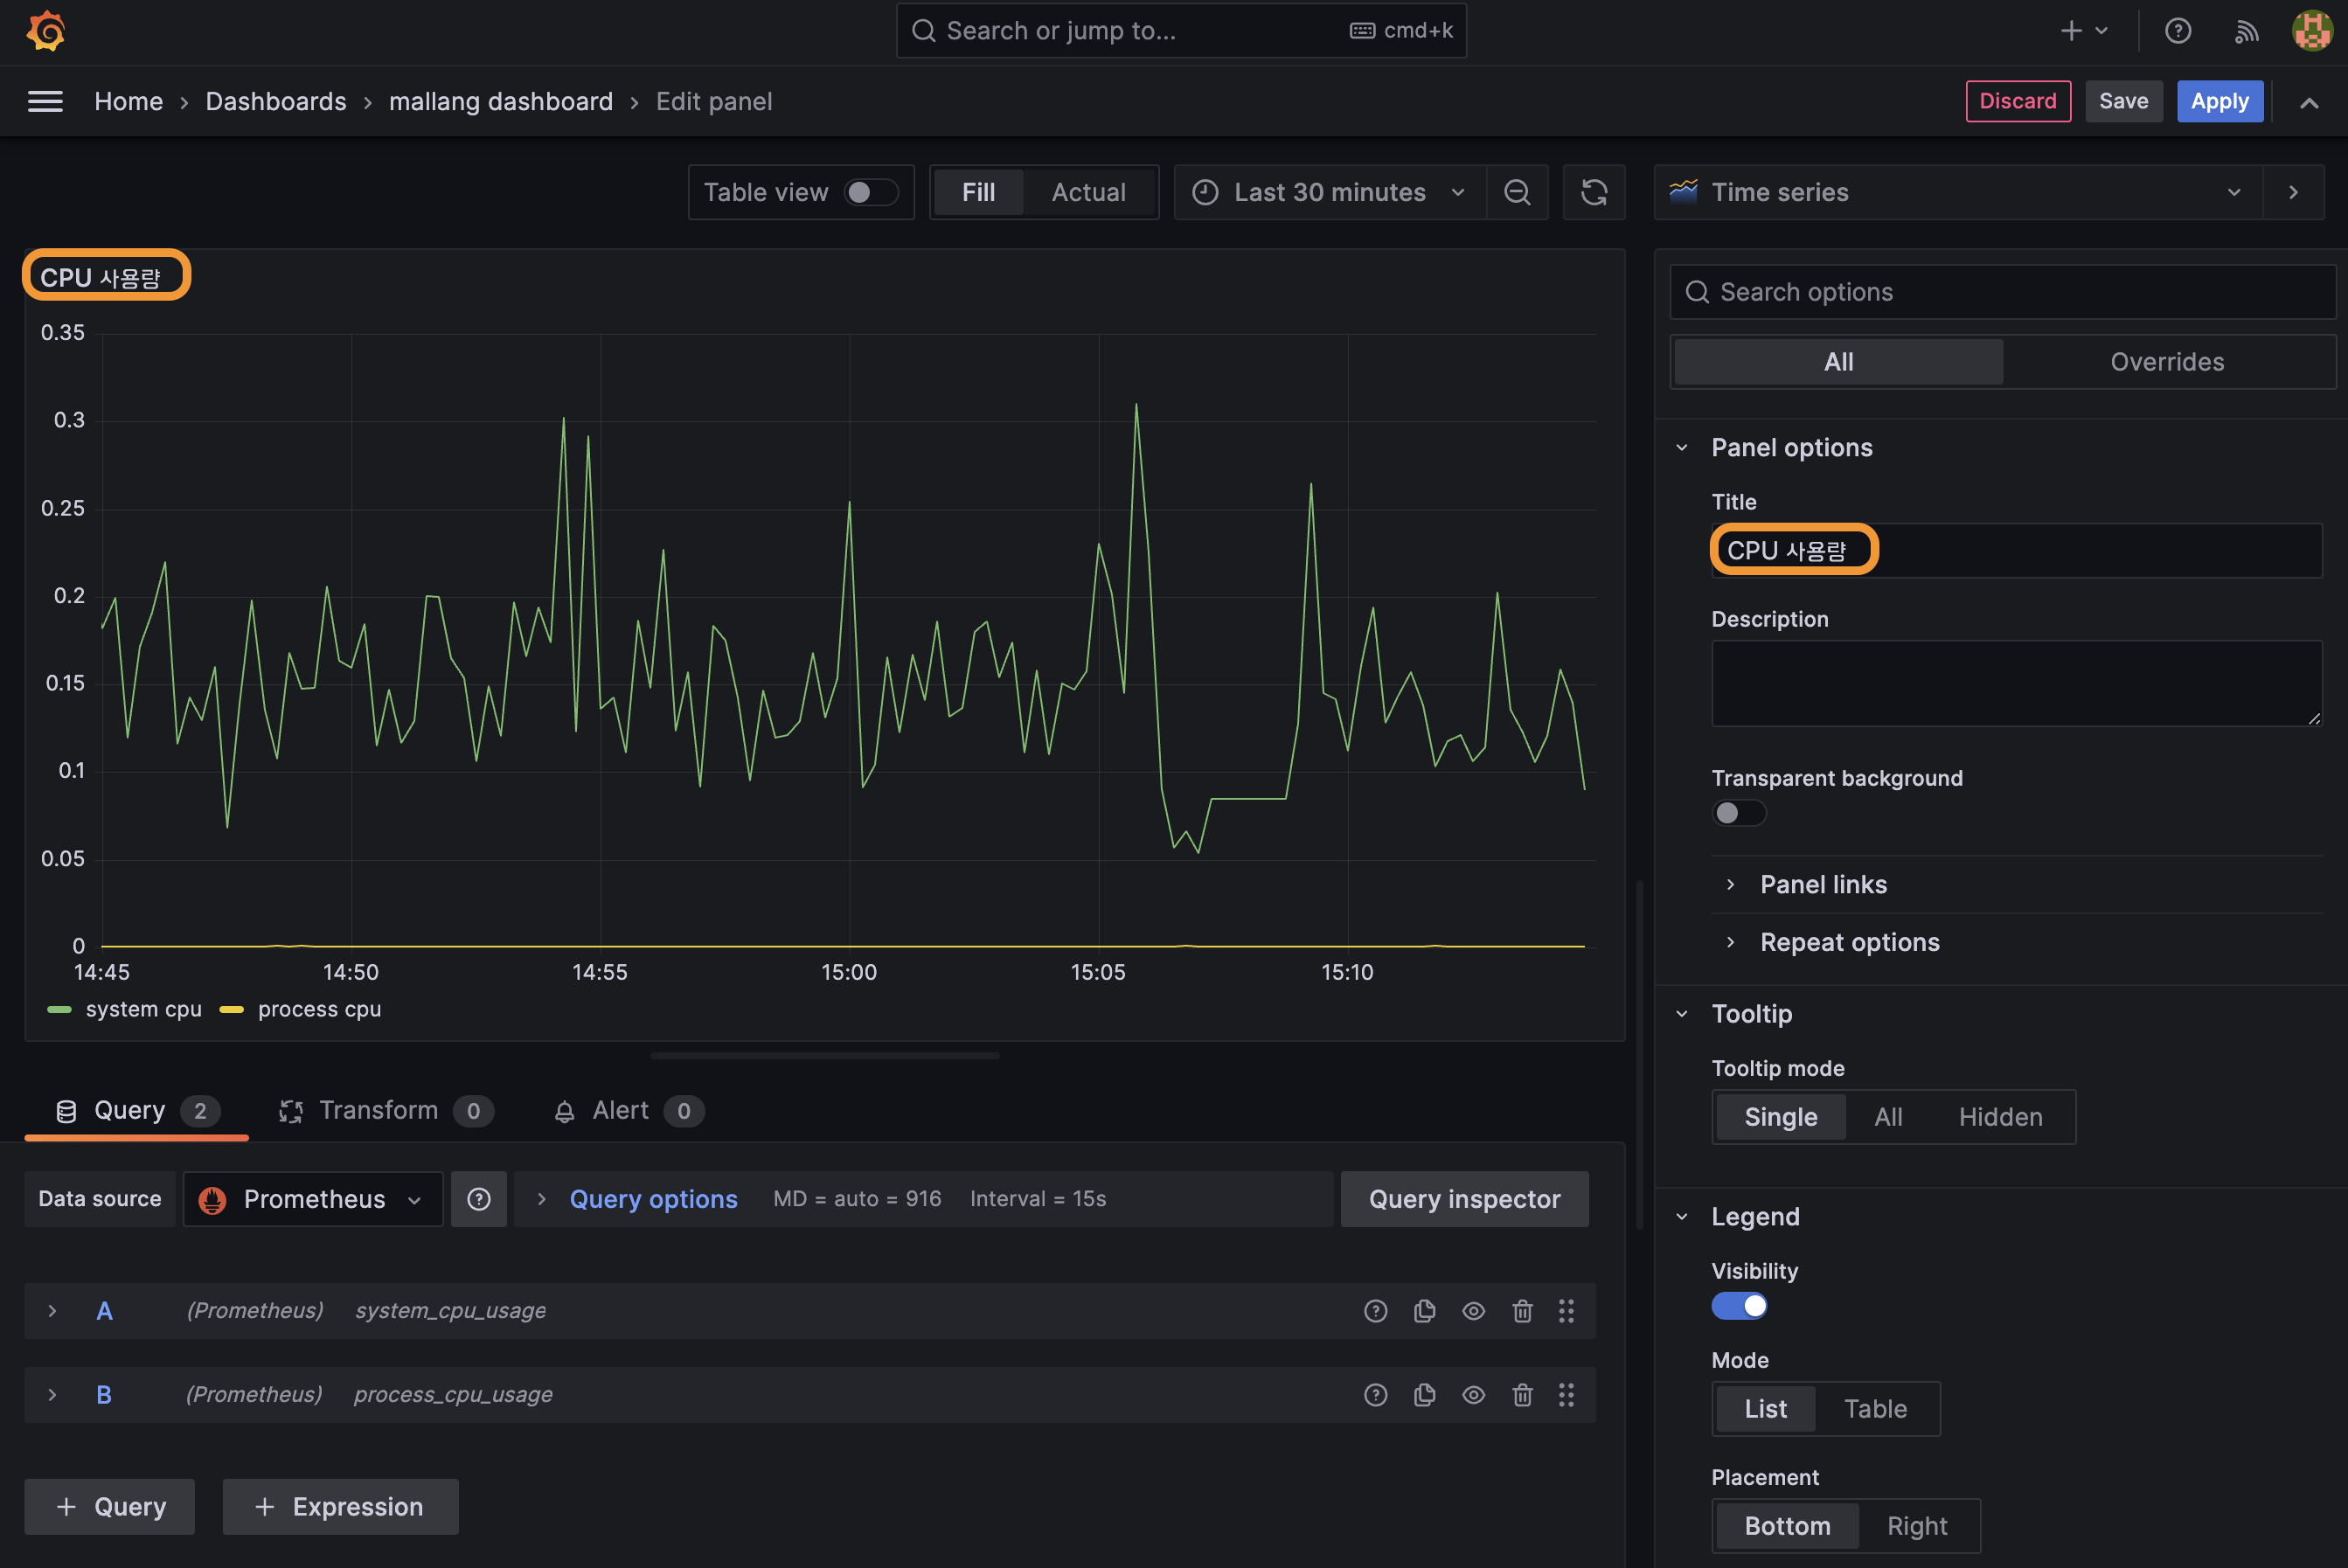This screenshot has width=2348, height=1568.
Task: Refresh the panel with refresh icon
Action: point(1594,192)
